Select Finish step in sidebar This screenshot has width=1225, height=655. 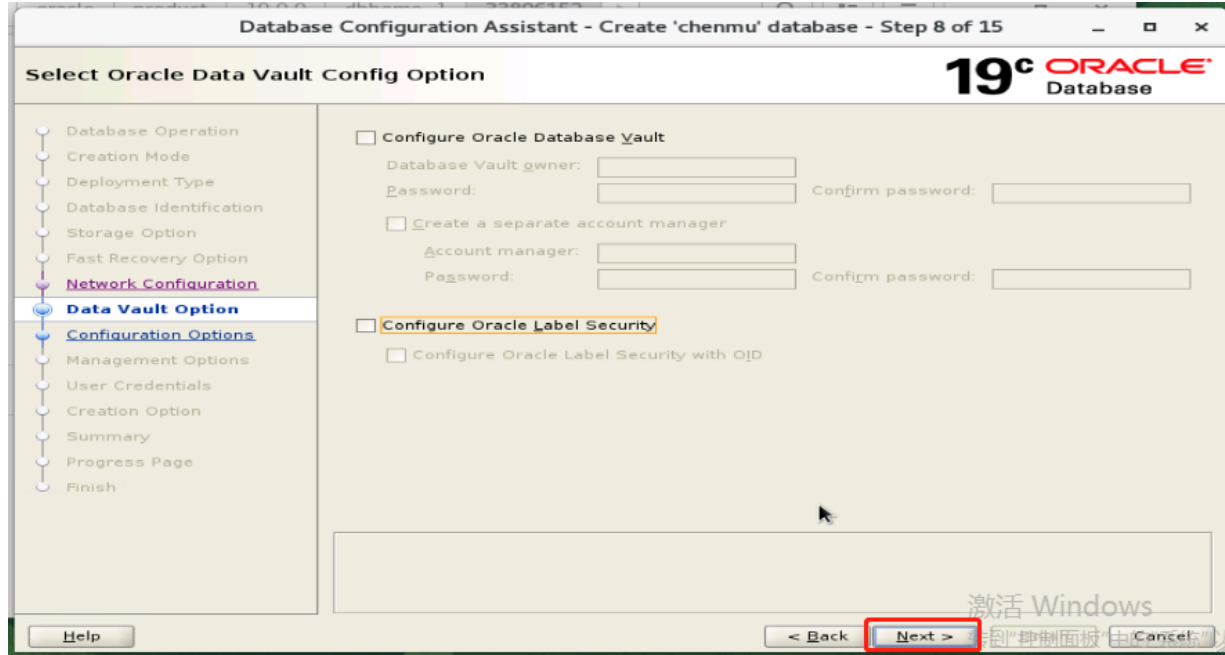pos(91,487)
